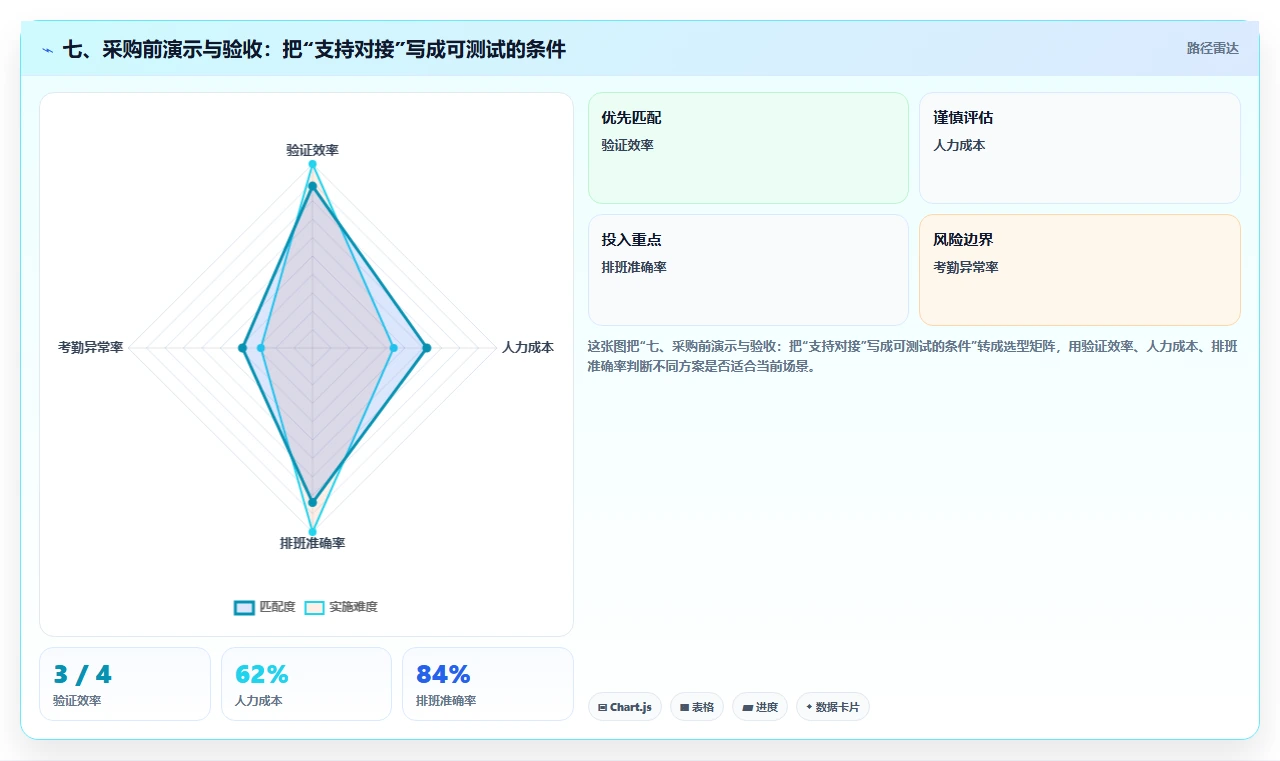This screenshot has width=1280, height=761.
Task: Click the 实施难度 data point at 验证效率
Action: 312,164
